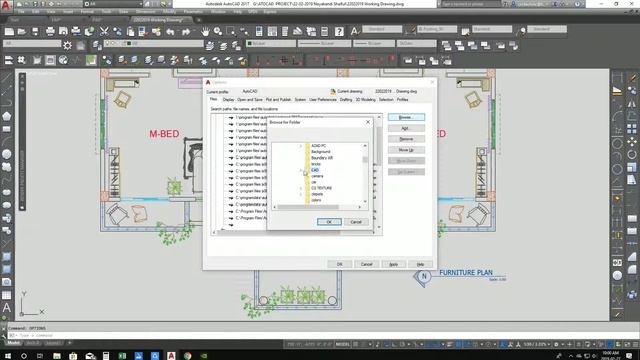Click the Remove button in Options
The height and width of the screenshot is (360, 640).
406,139
